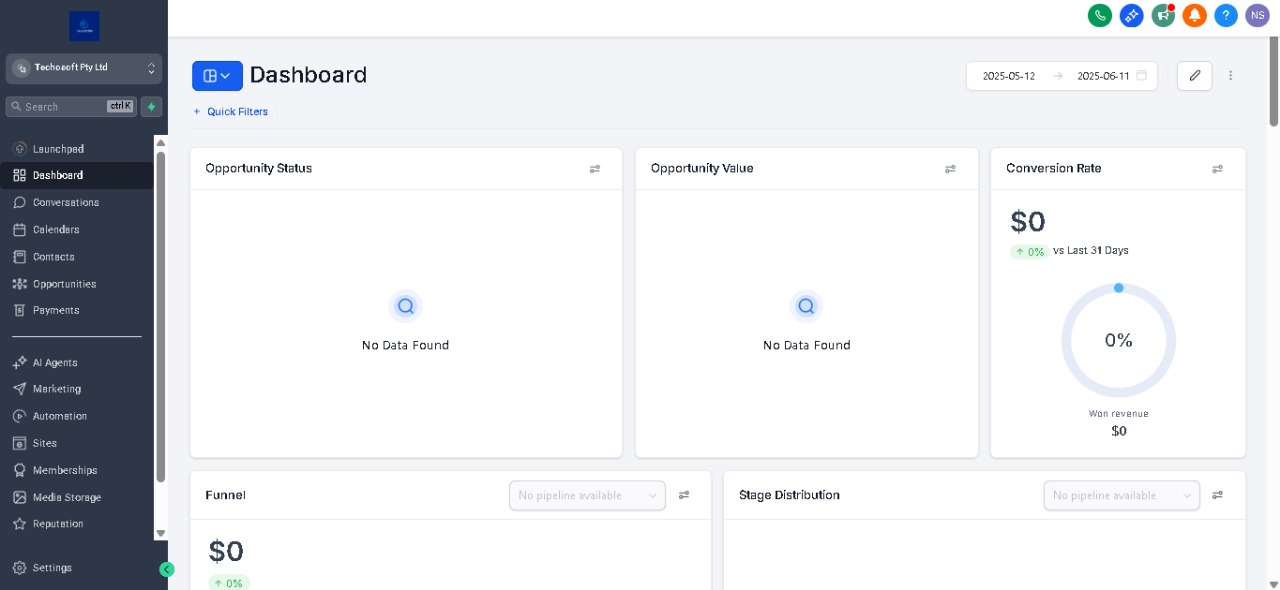
Task: Expand the Techosoft Pty Ltd account switcher
Action: (x=84, y=68)
